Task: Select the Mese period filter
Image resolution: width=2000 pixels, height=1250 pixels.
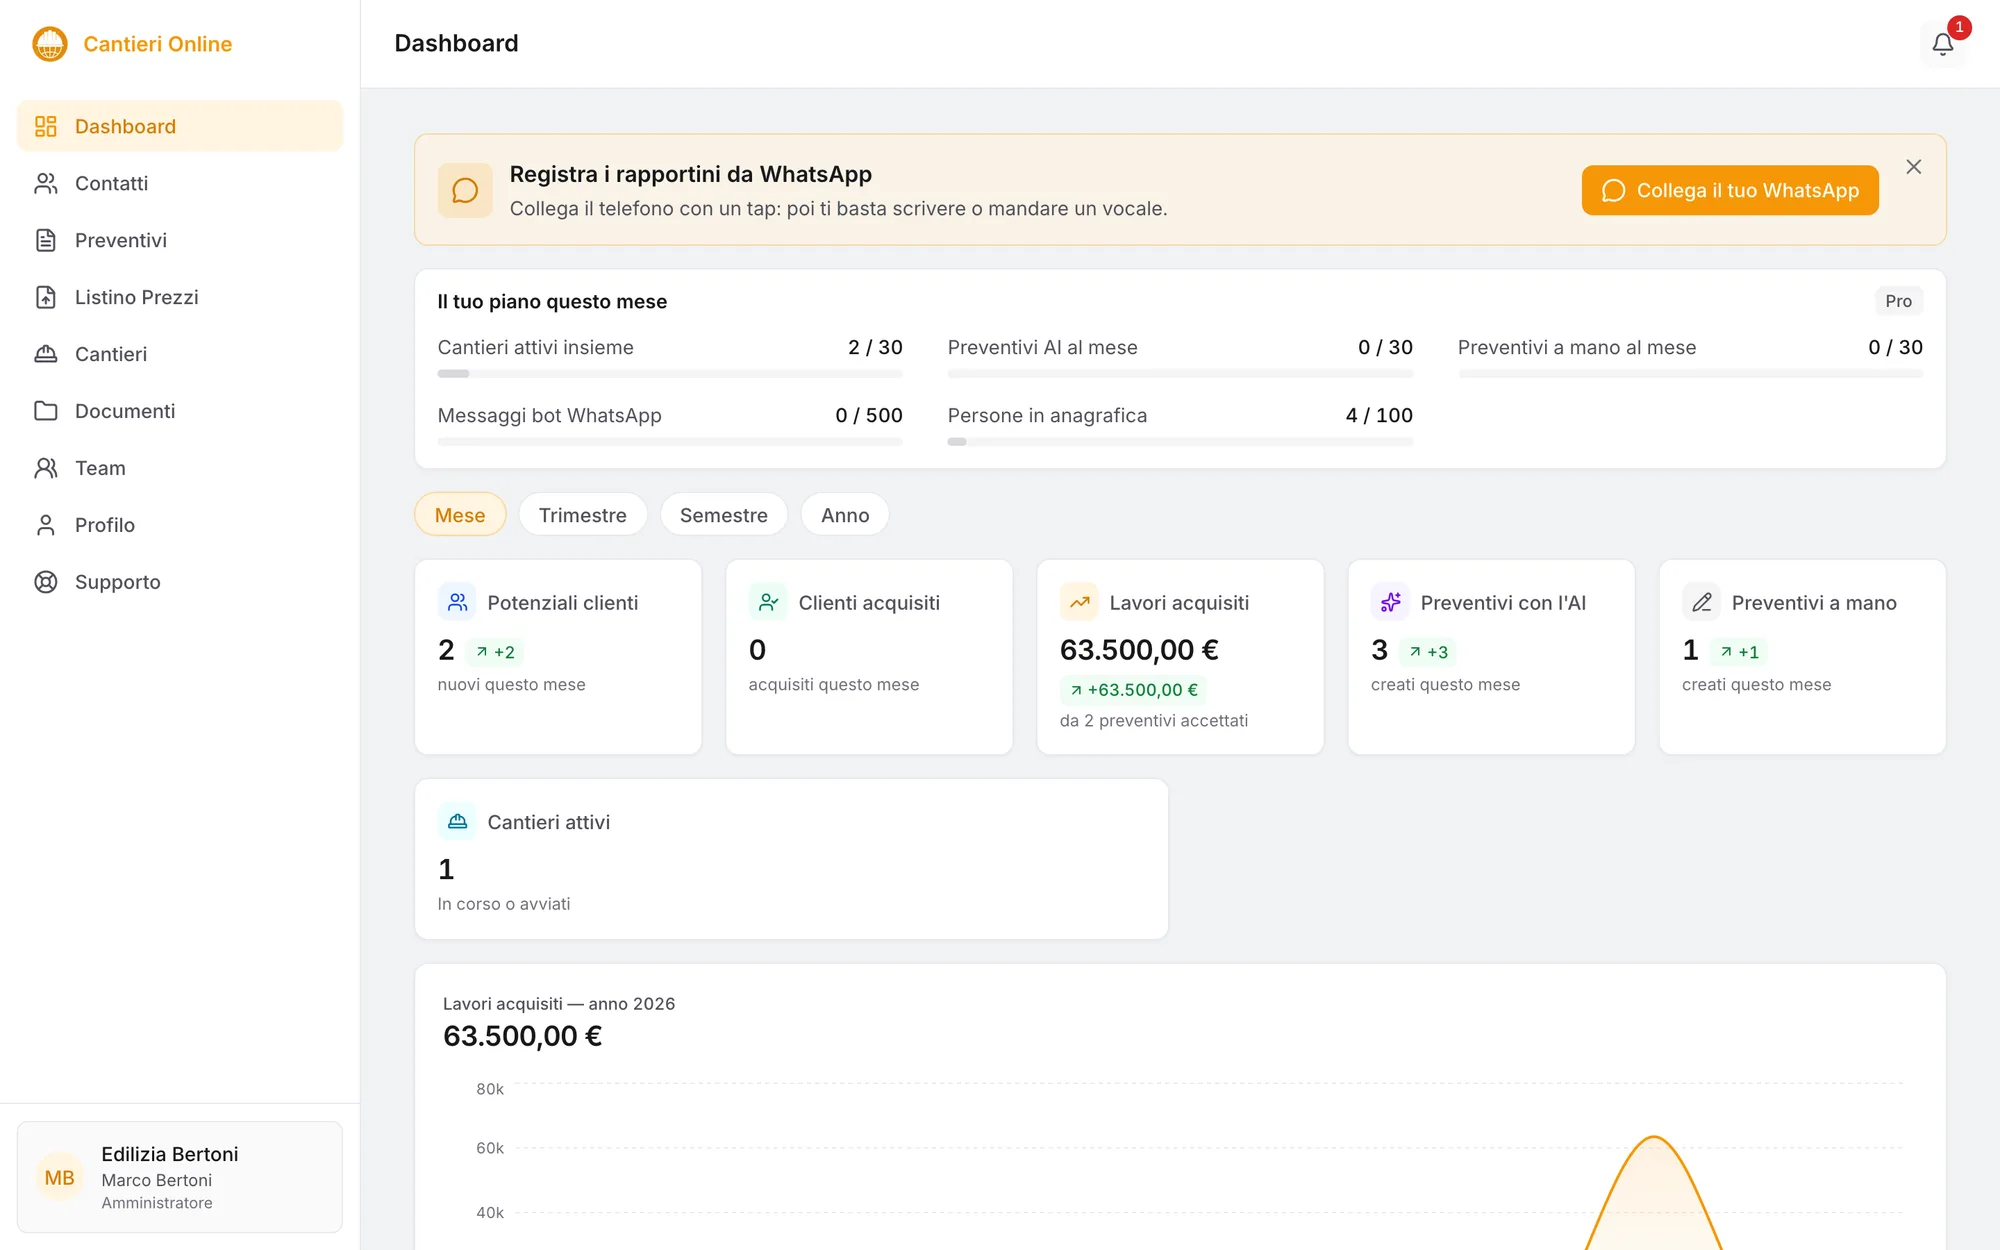Action: (x=460, y=514)
